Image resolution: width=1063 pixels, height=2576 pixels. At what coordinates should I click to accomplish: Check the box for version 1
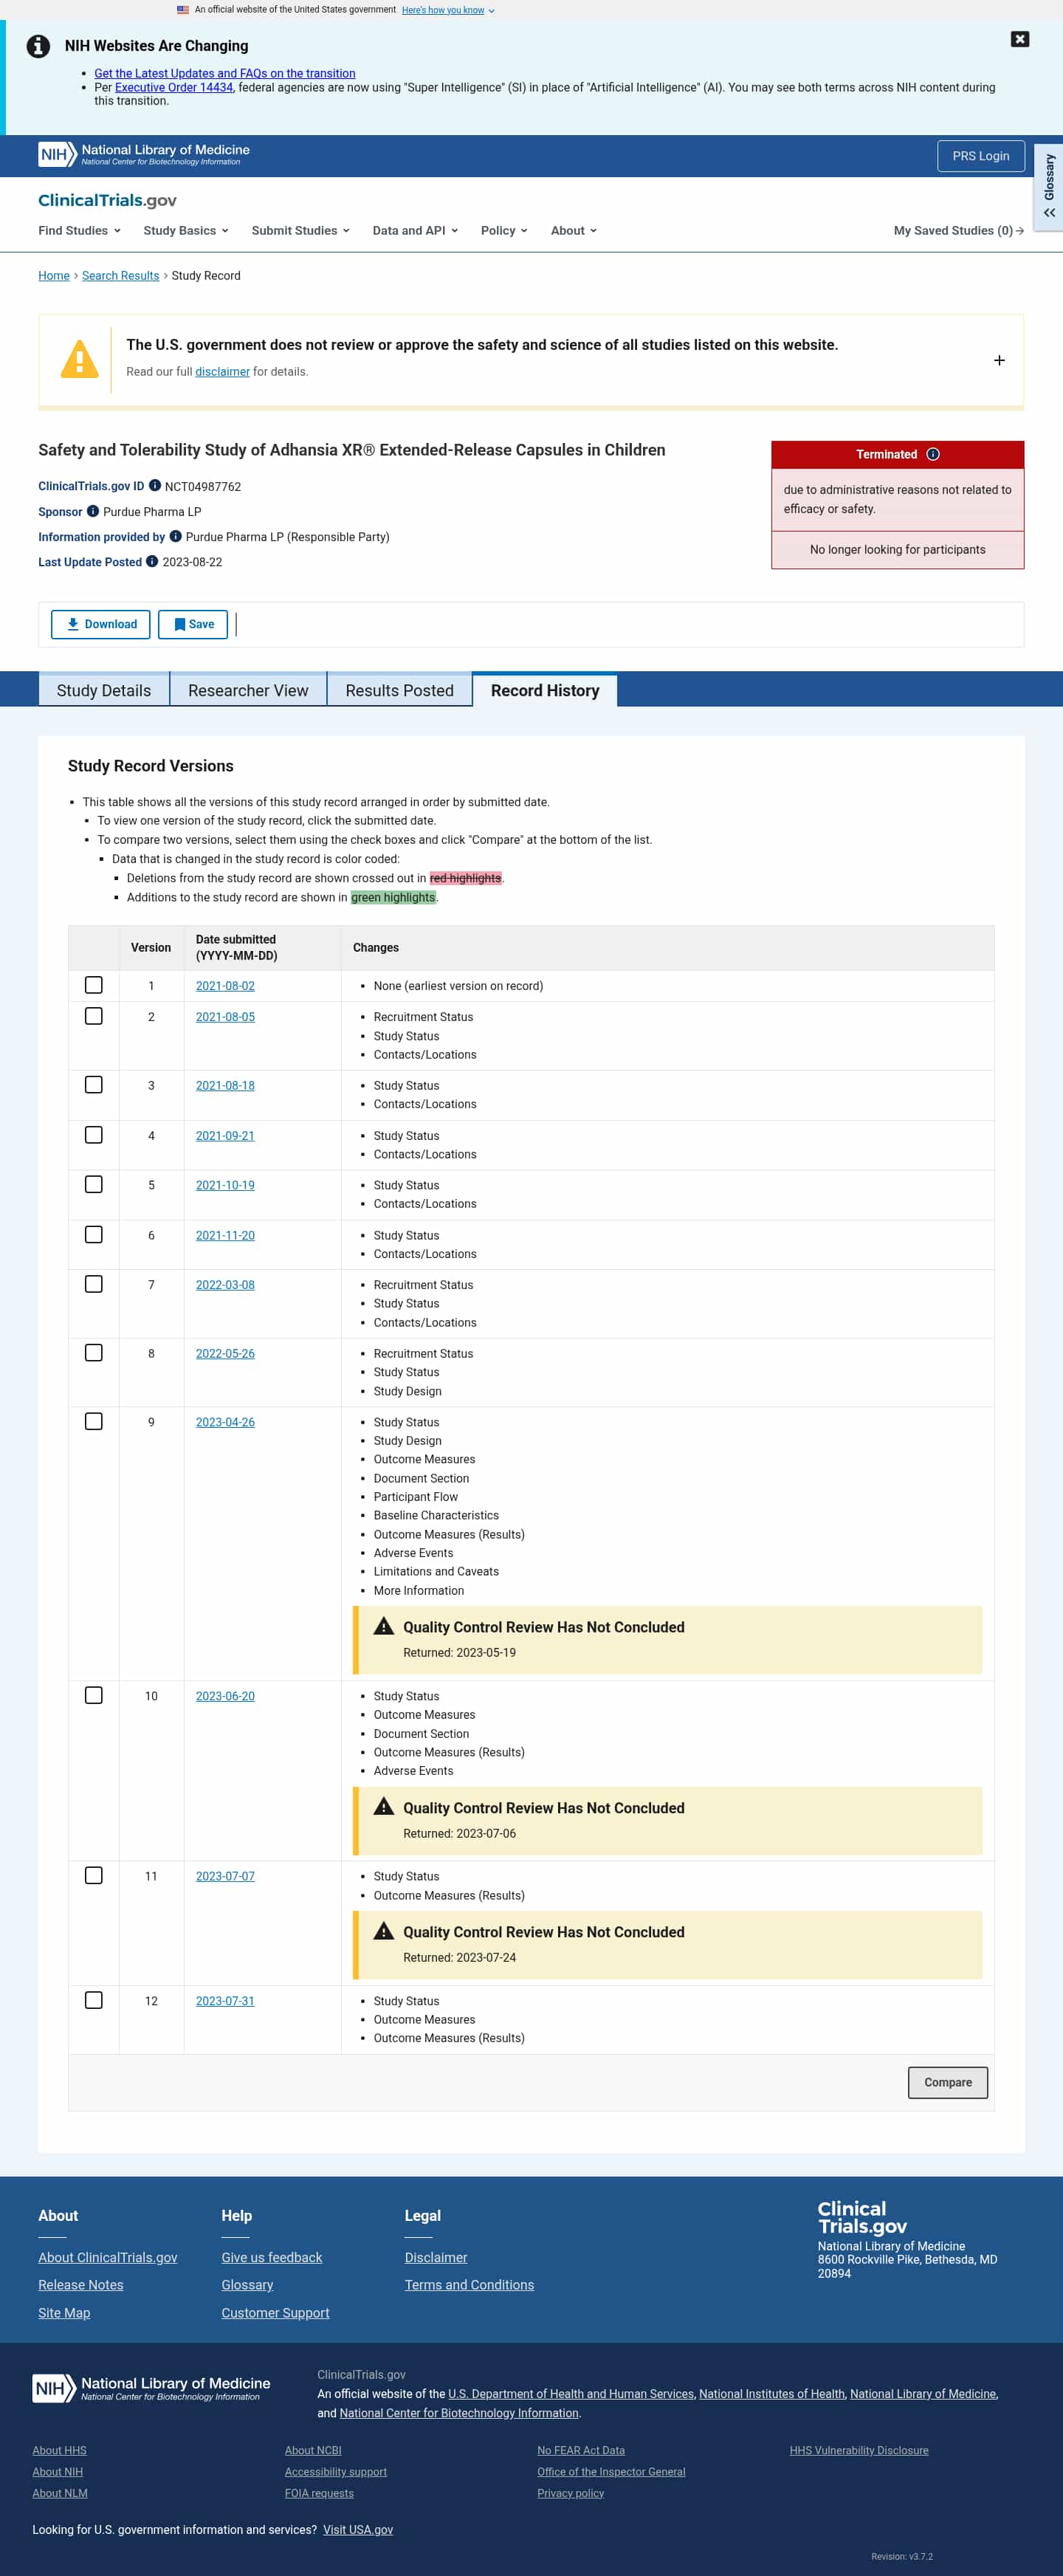[x=94, y=985]
